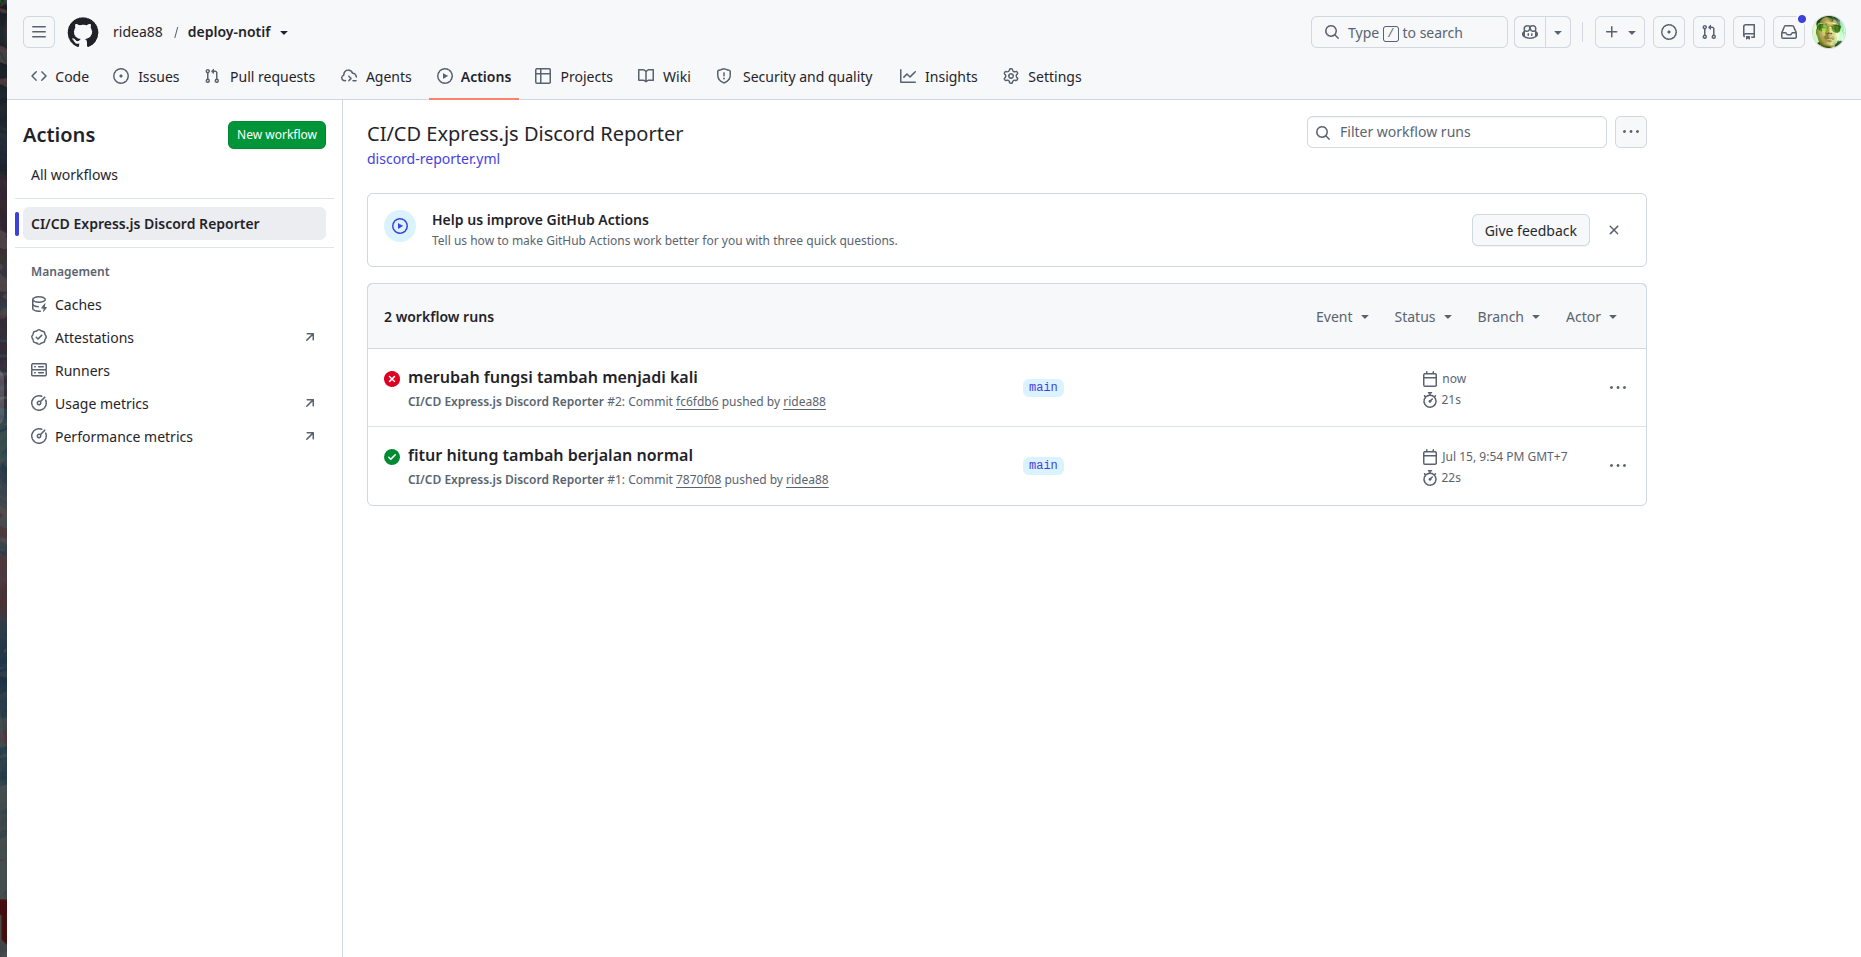Click the failed status icon of run #2

click(x=392, y=378)
